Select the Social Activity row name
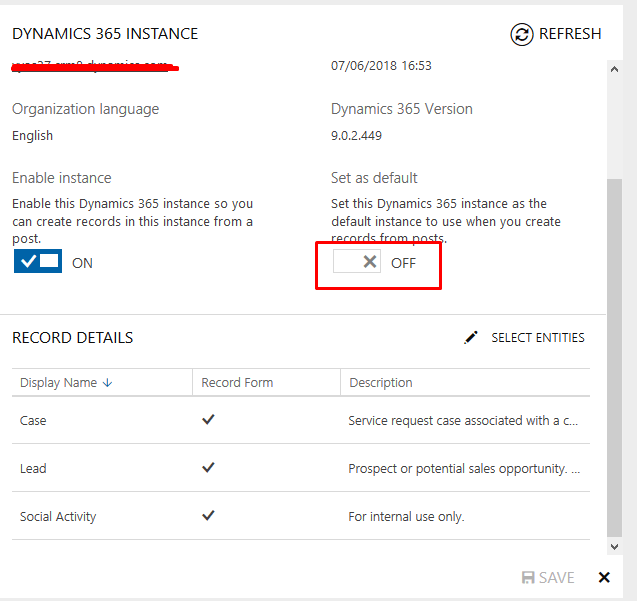 58,516
